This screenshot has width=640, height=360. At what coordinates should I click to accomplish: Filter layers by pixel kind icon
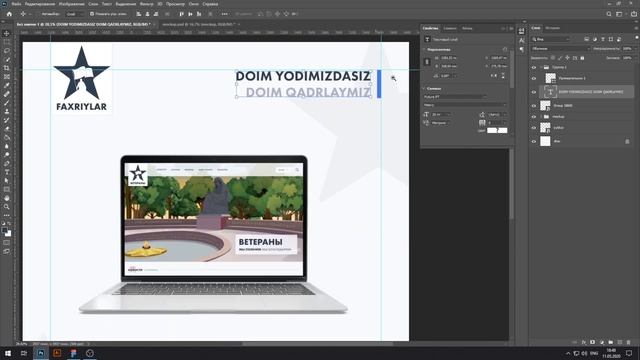pyautogui.click(x=587, y=39)
